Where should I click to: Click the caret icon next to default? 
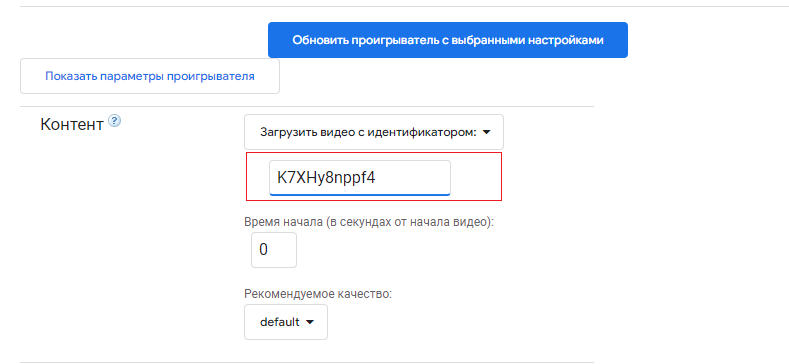click(x=310, y=322)
